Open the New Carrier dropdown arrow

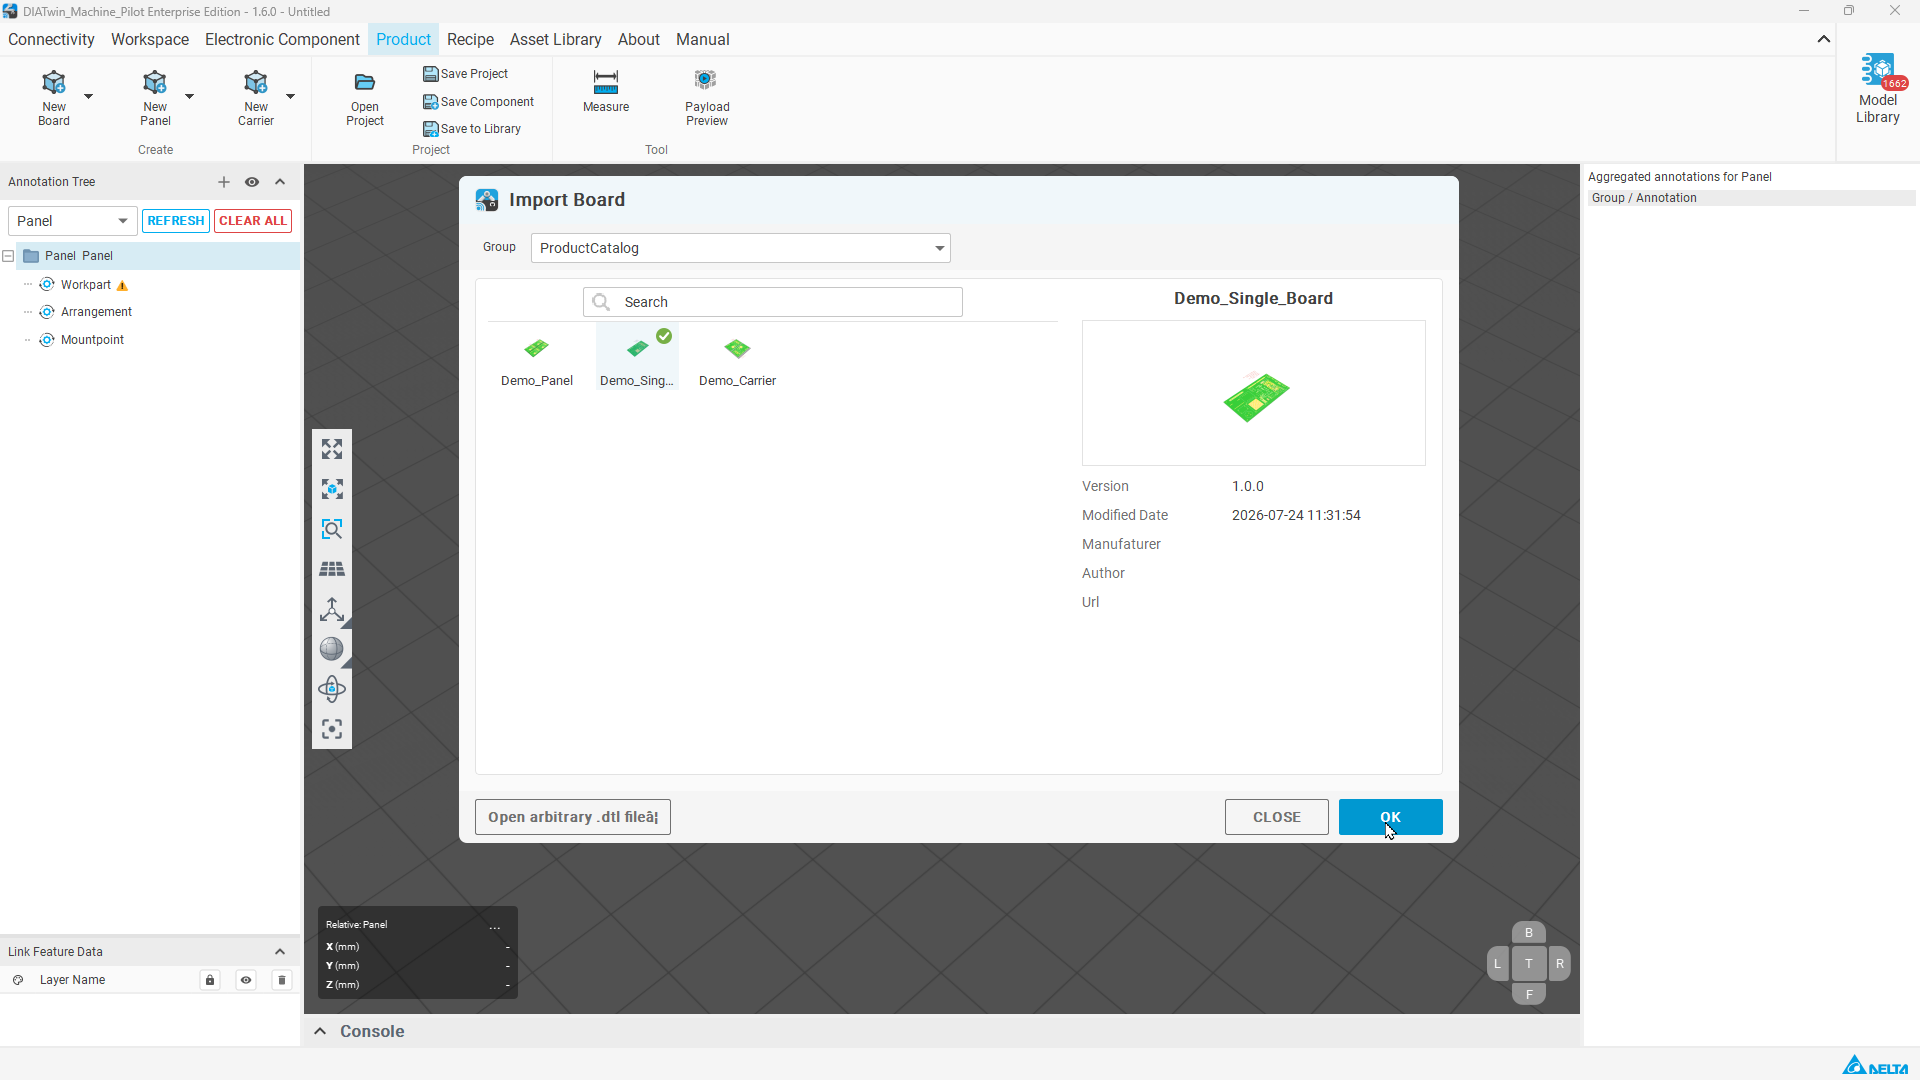[x=291, y=96]
